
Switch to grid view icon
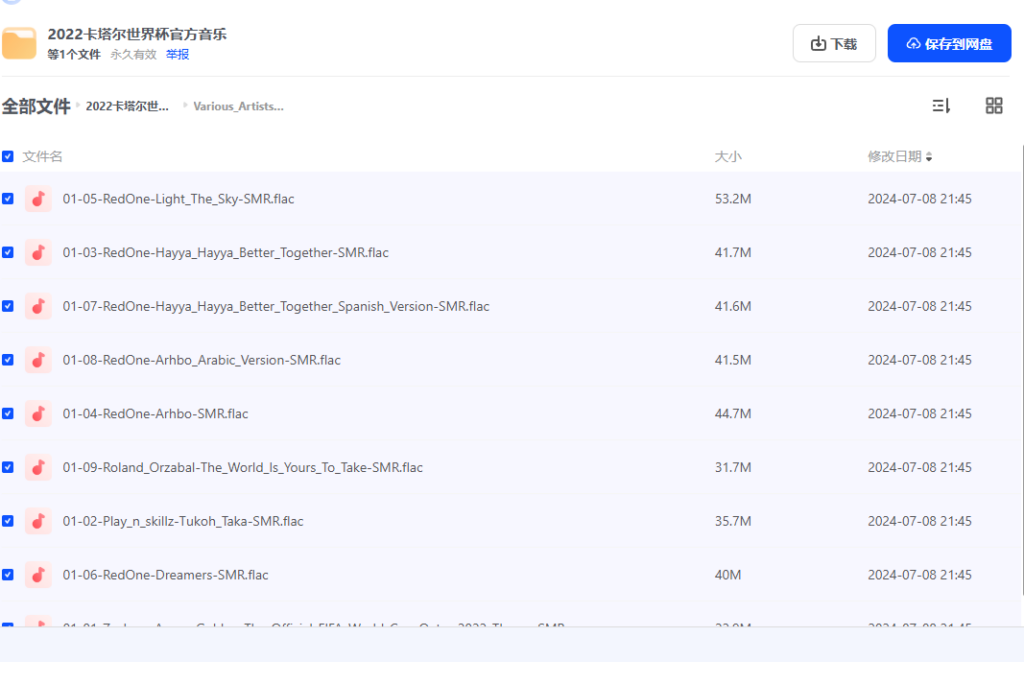[994, 105]
